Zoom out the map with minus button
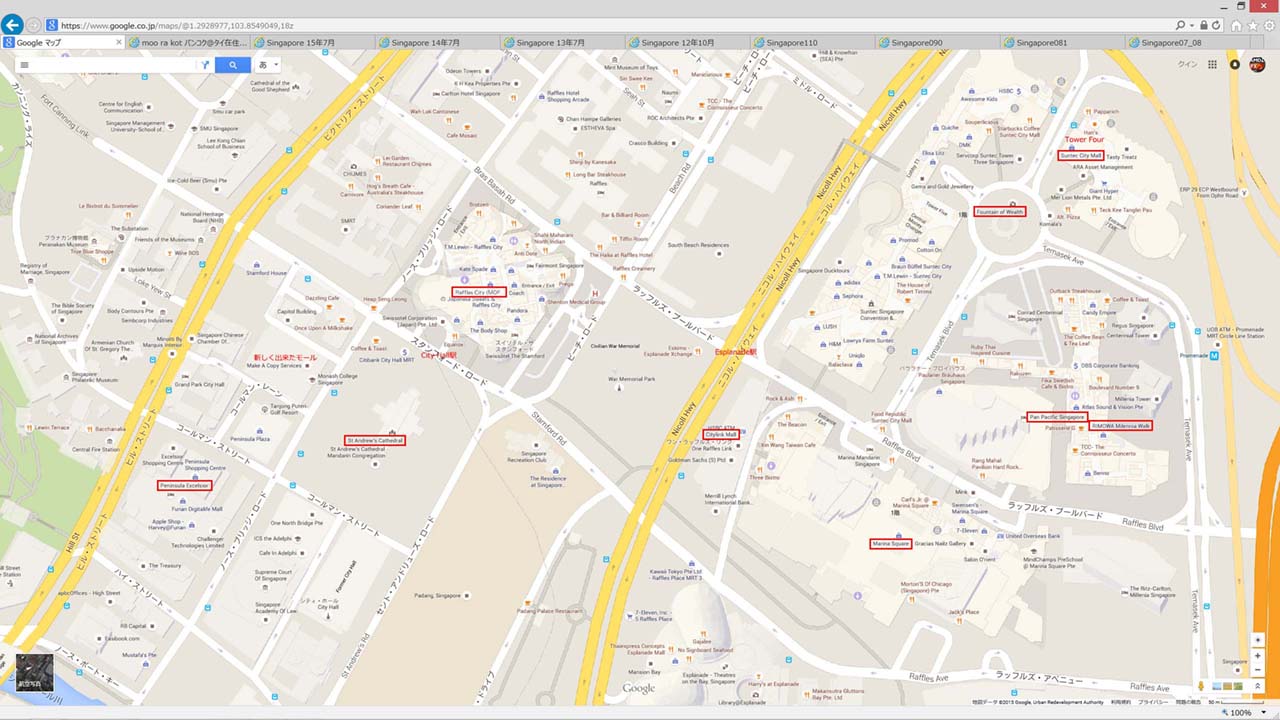The image size is (1280, 720). tap(1257, 670)
